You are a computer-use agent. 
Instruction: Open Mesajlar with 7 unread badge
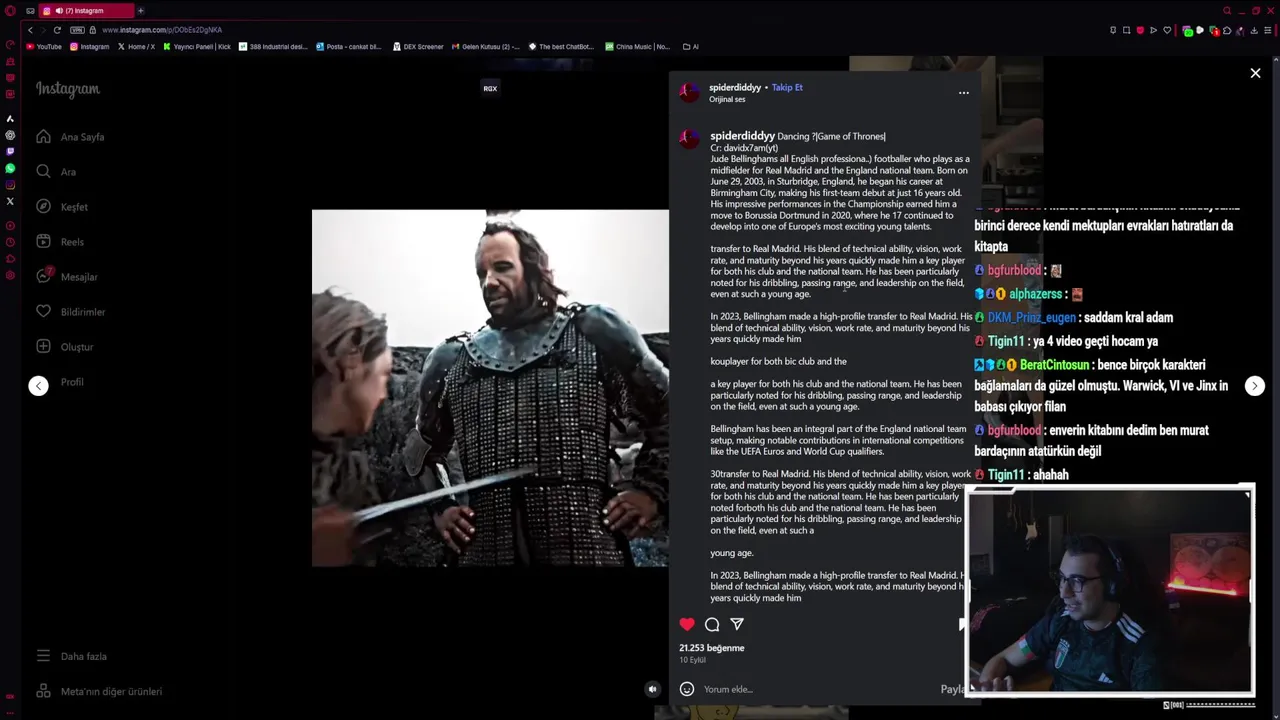(67, 277)
